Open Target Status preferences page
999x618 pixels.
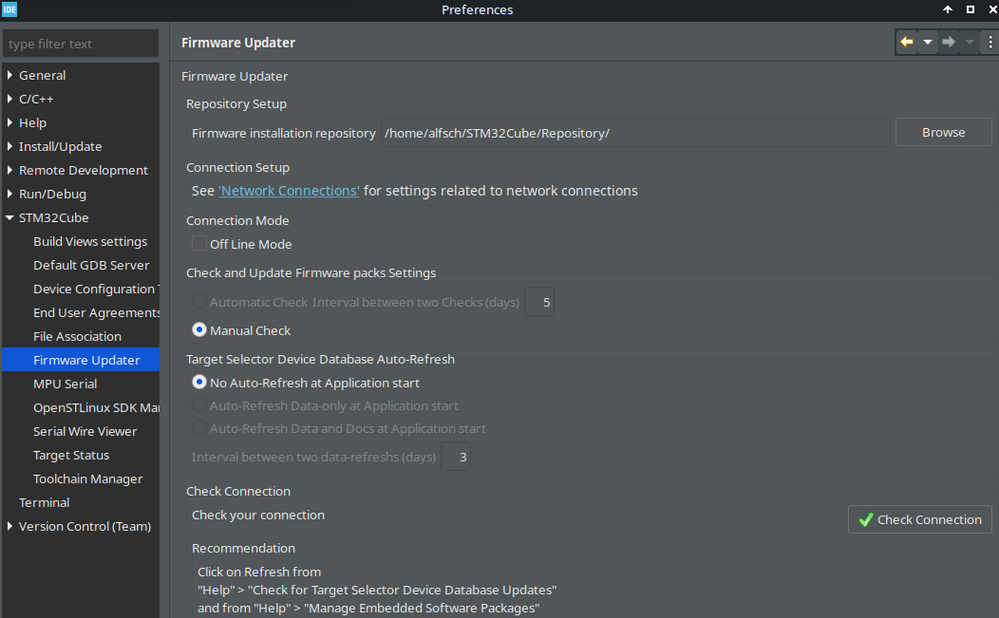coord(71,456)
